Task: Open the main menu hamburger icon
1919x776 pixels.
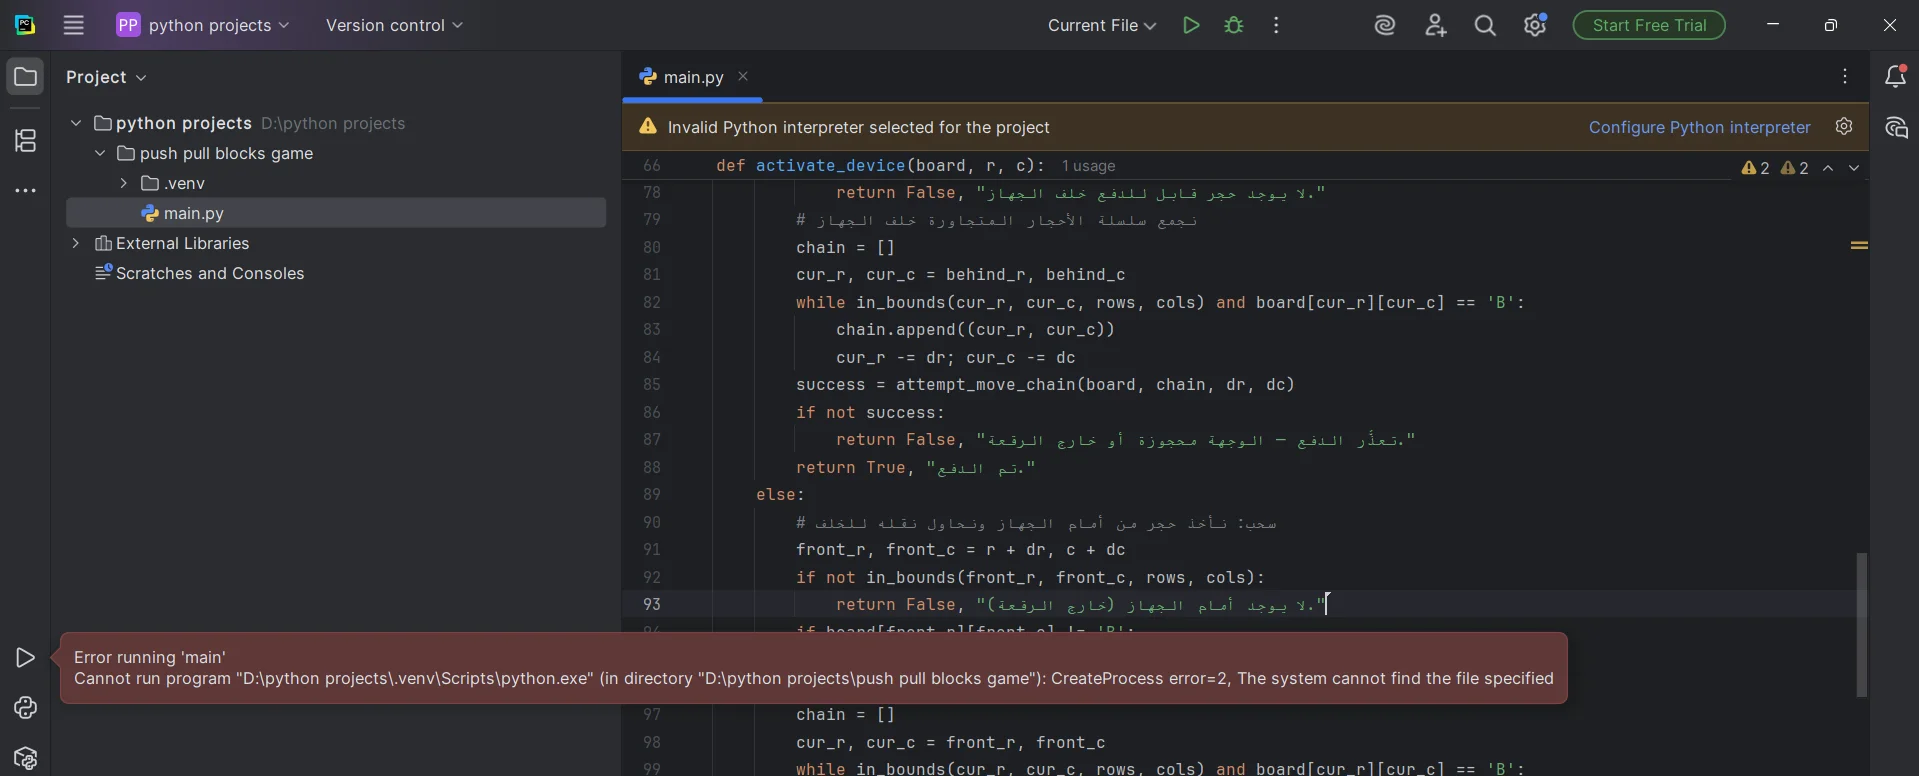Action: [x=73, y=25]
